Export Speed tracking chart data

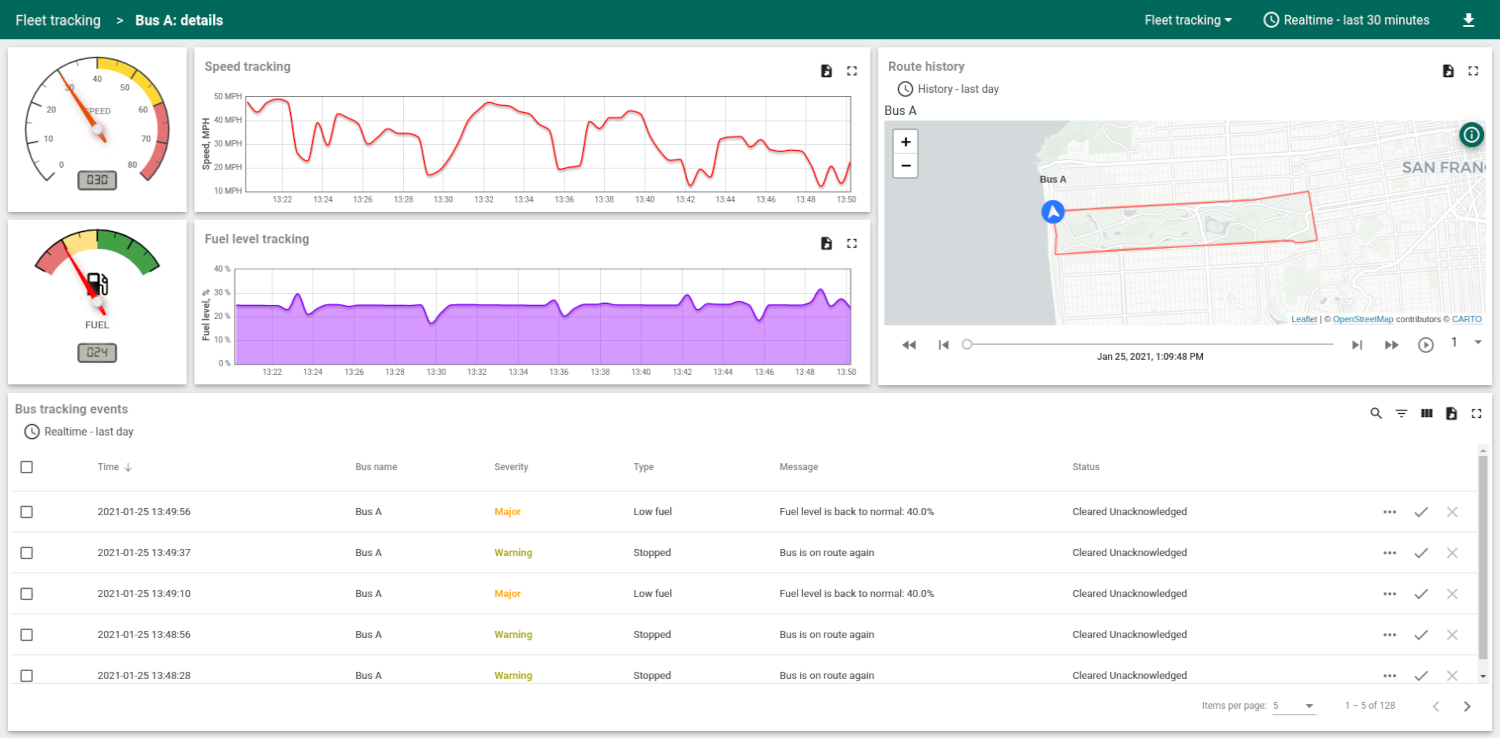click(x=826, y=71)
